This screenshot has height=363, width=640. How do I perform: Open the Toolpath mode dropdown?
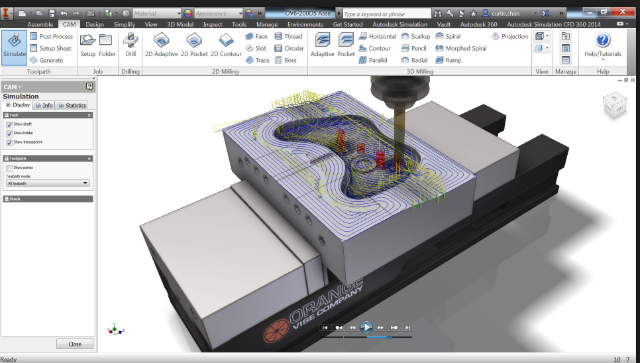48,183
